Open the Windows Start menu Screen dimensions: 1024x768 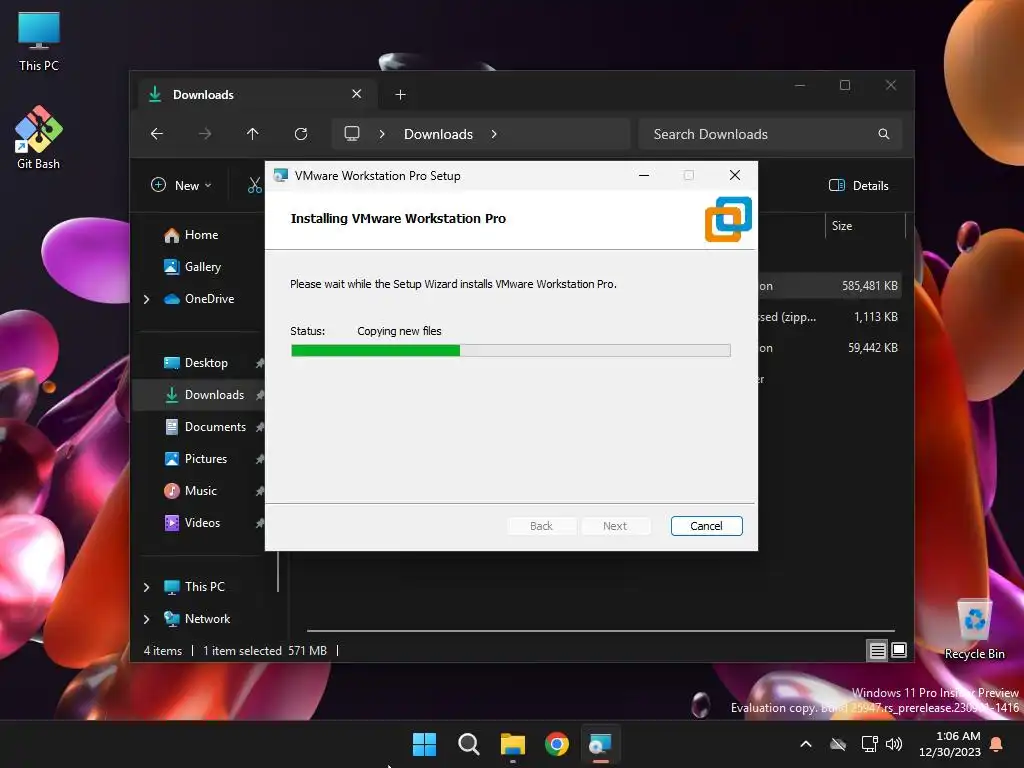click(x=424, y=744)
